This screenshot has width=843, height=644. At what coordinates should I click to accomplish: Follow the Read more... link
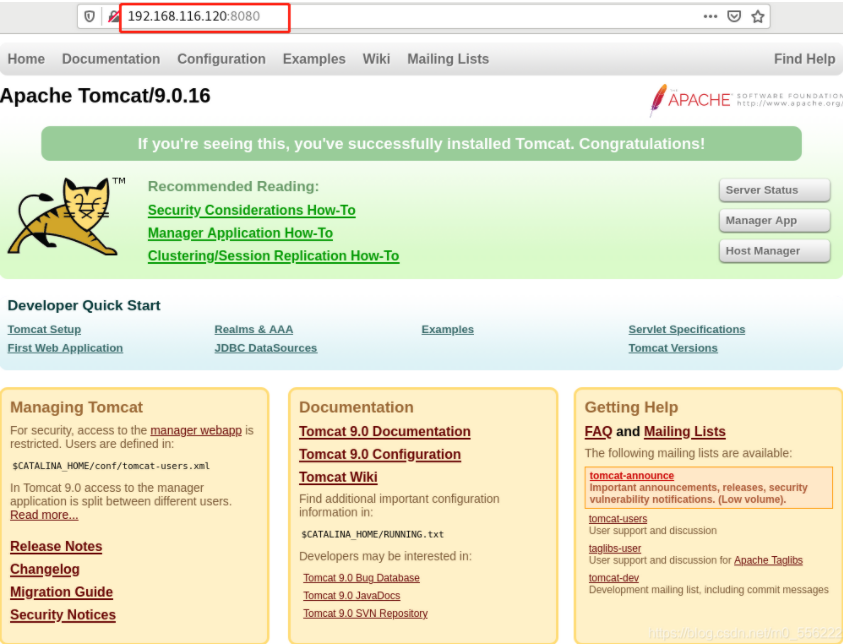[x=44, y=514]
